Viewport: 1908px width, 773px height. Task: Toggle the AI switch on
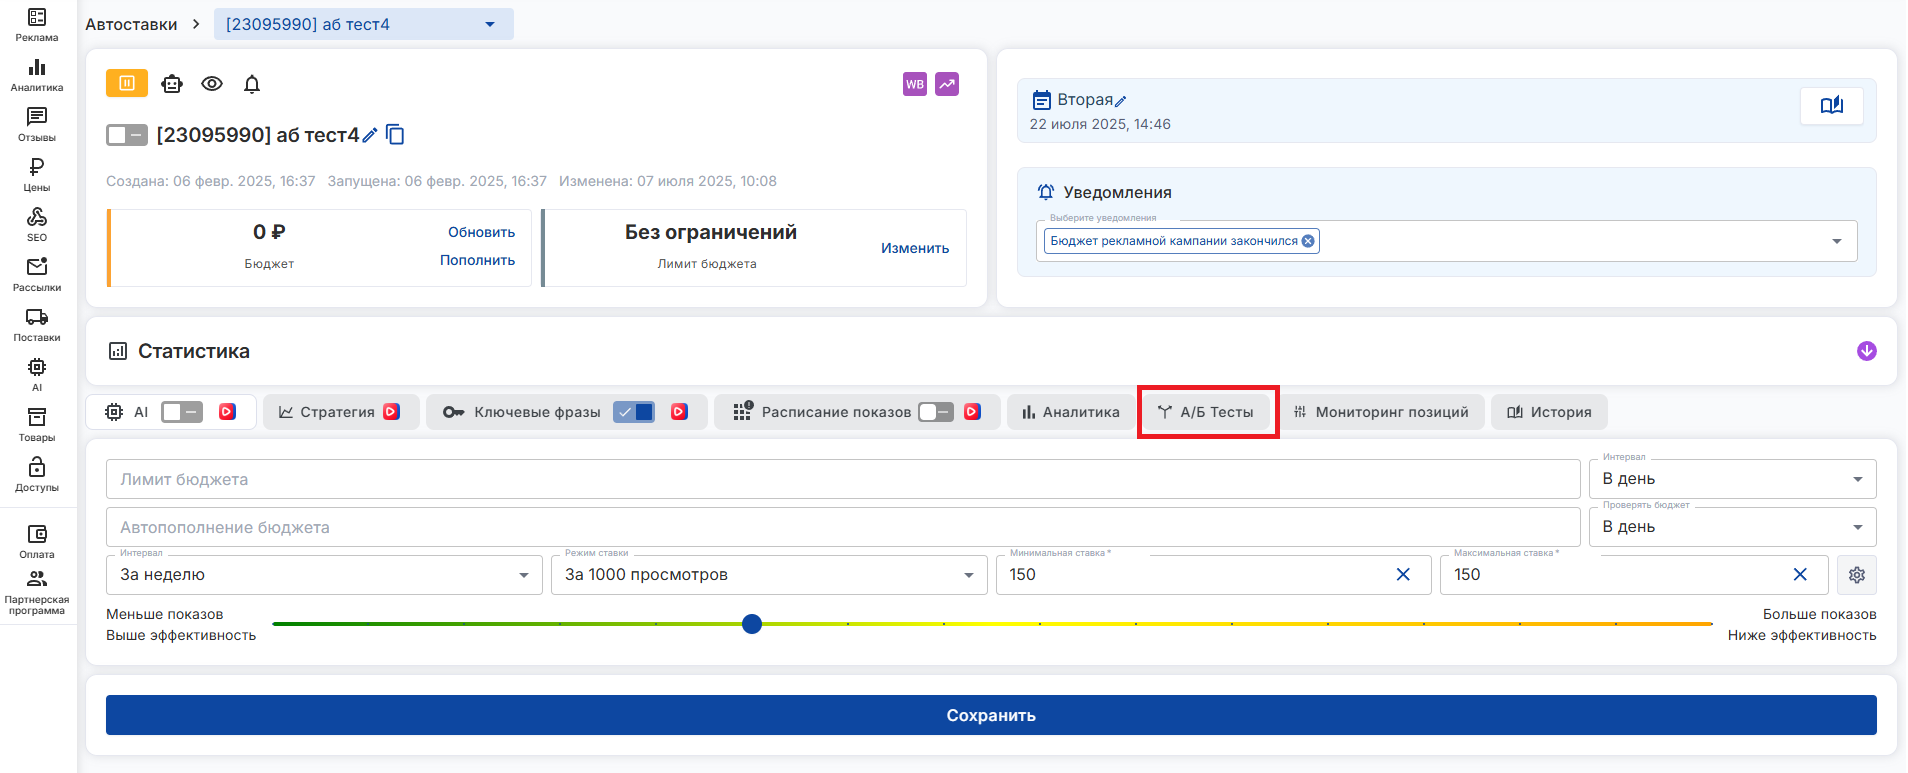click(x=182, y=412)
